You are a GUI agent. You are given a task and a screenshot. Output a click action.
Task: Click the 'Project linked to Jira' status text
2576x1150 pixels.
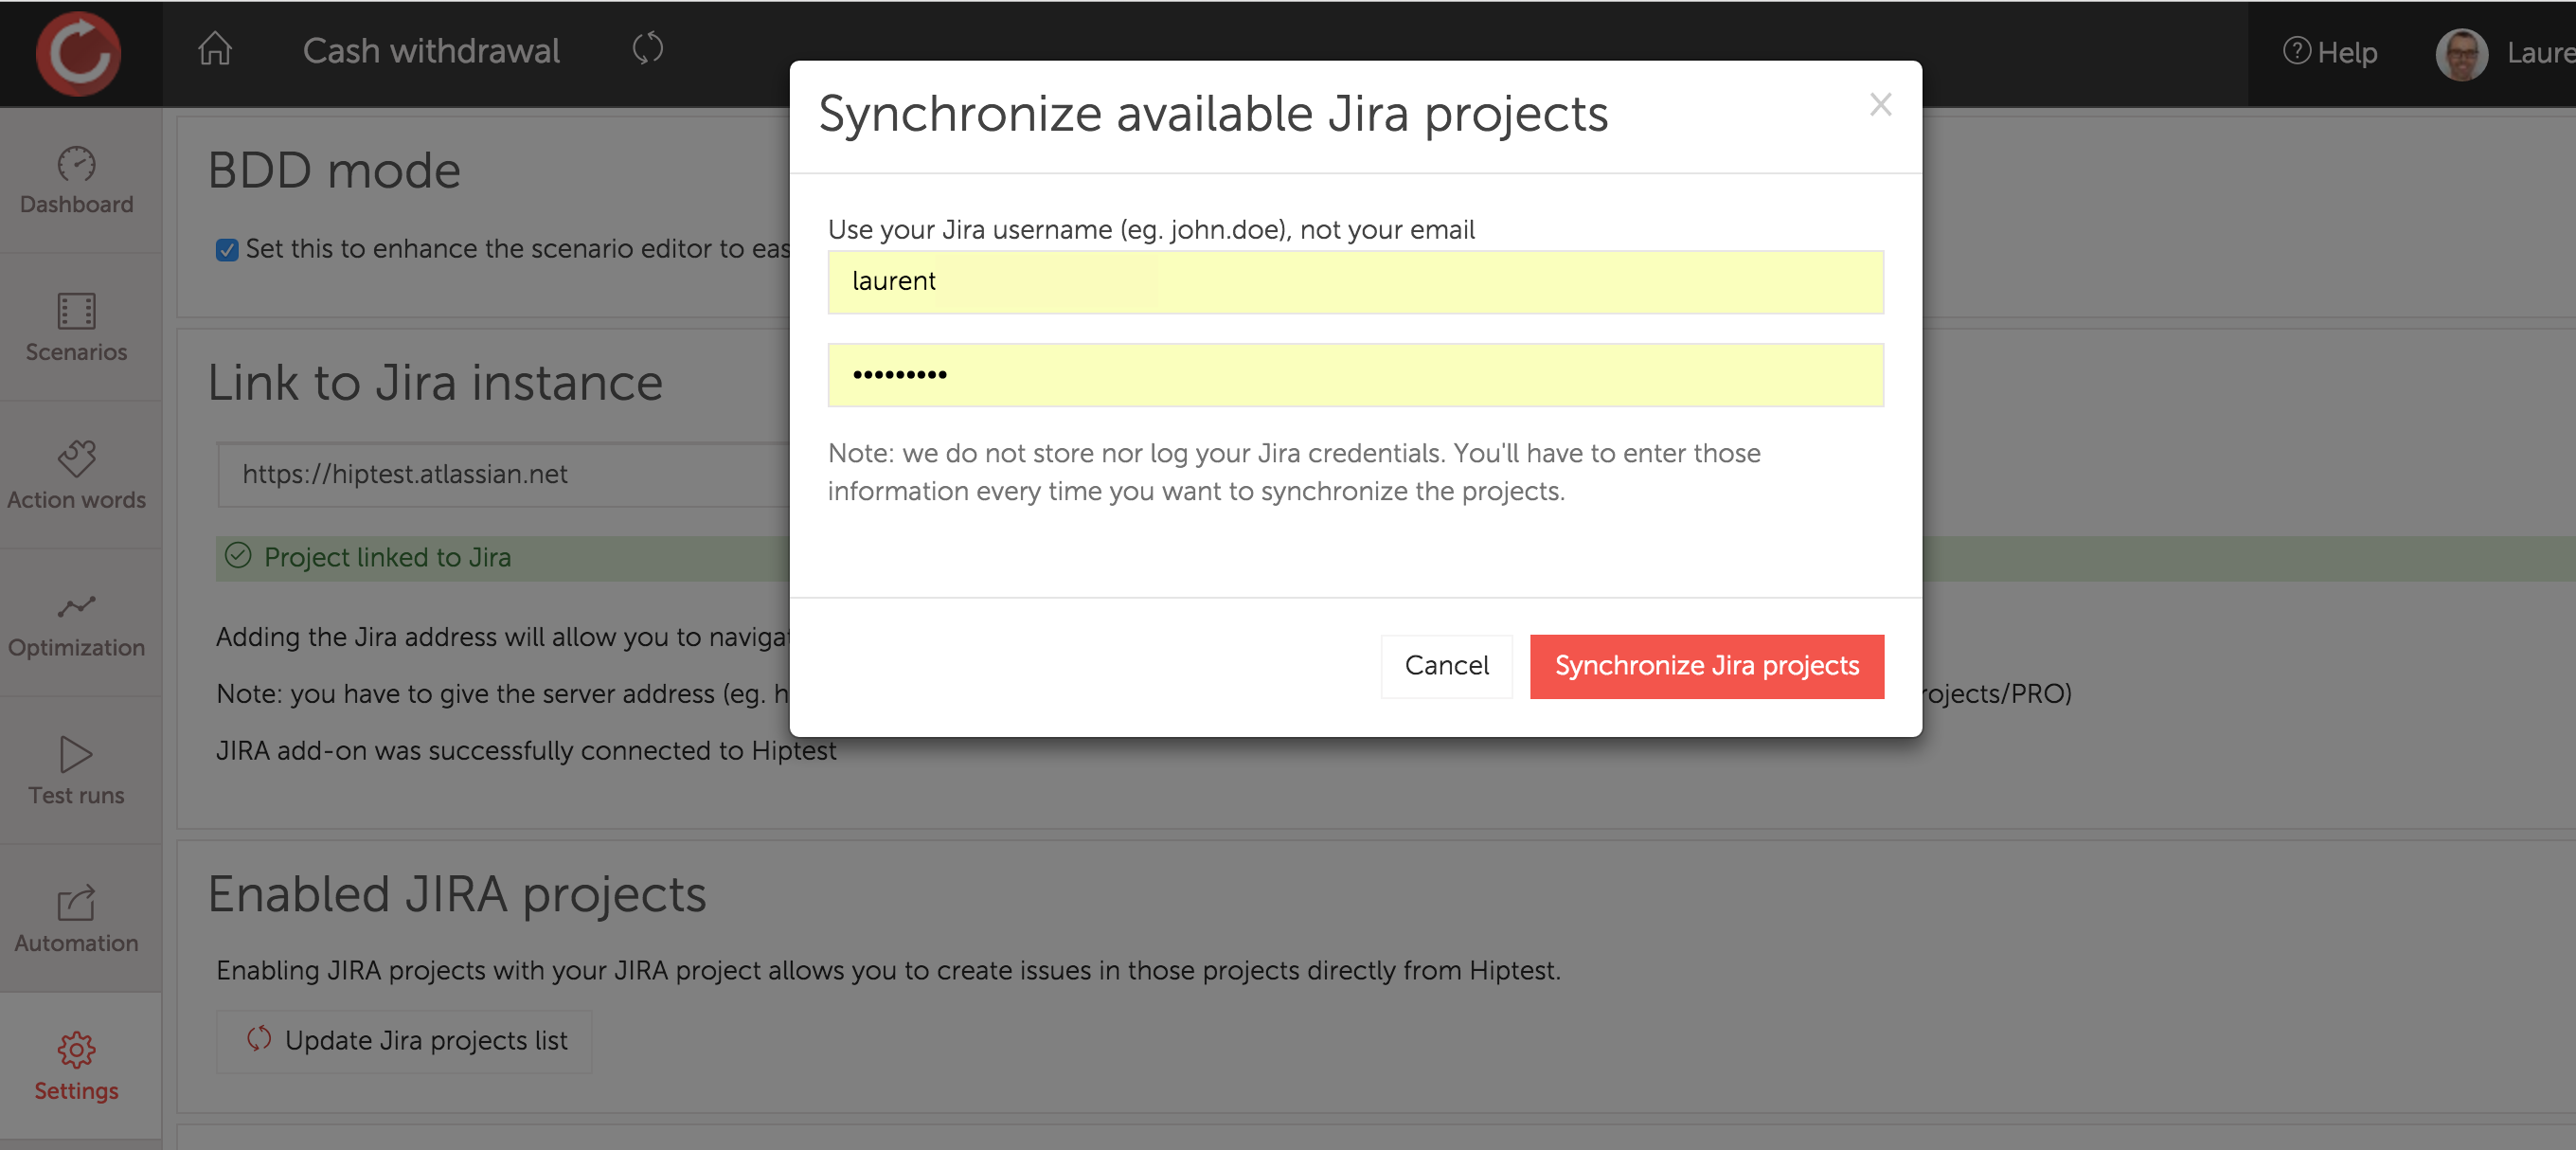(388, 558)
